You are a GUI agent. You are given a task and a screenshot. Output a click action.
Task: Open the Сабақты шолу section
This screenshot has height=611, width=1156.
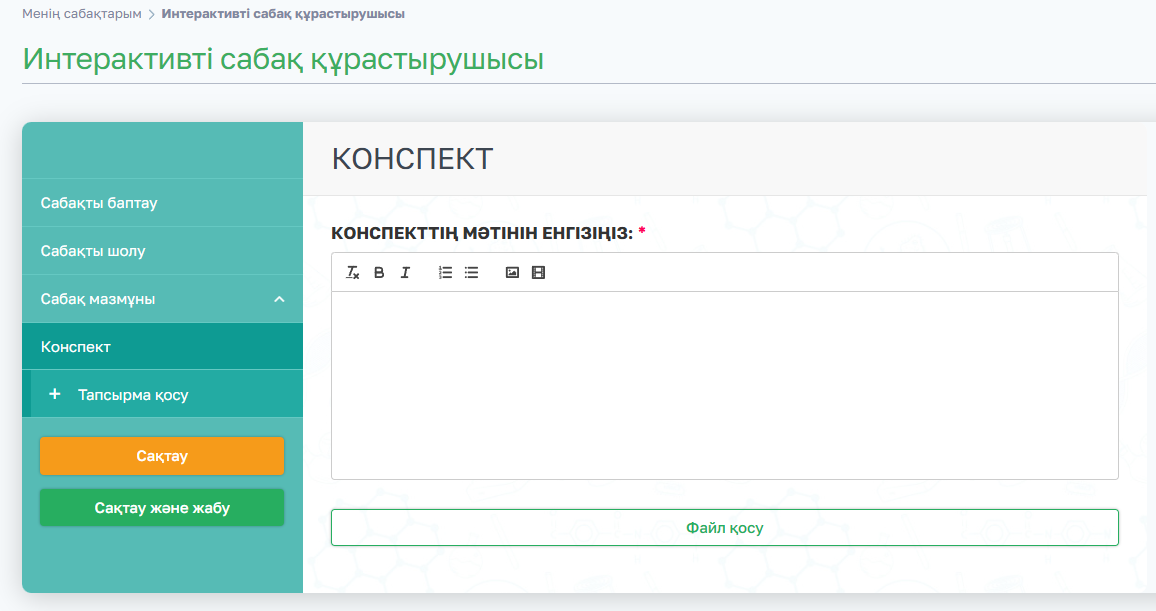93,251
